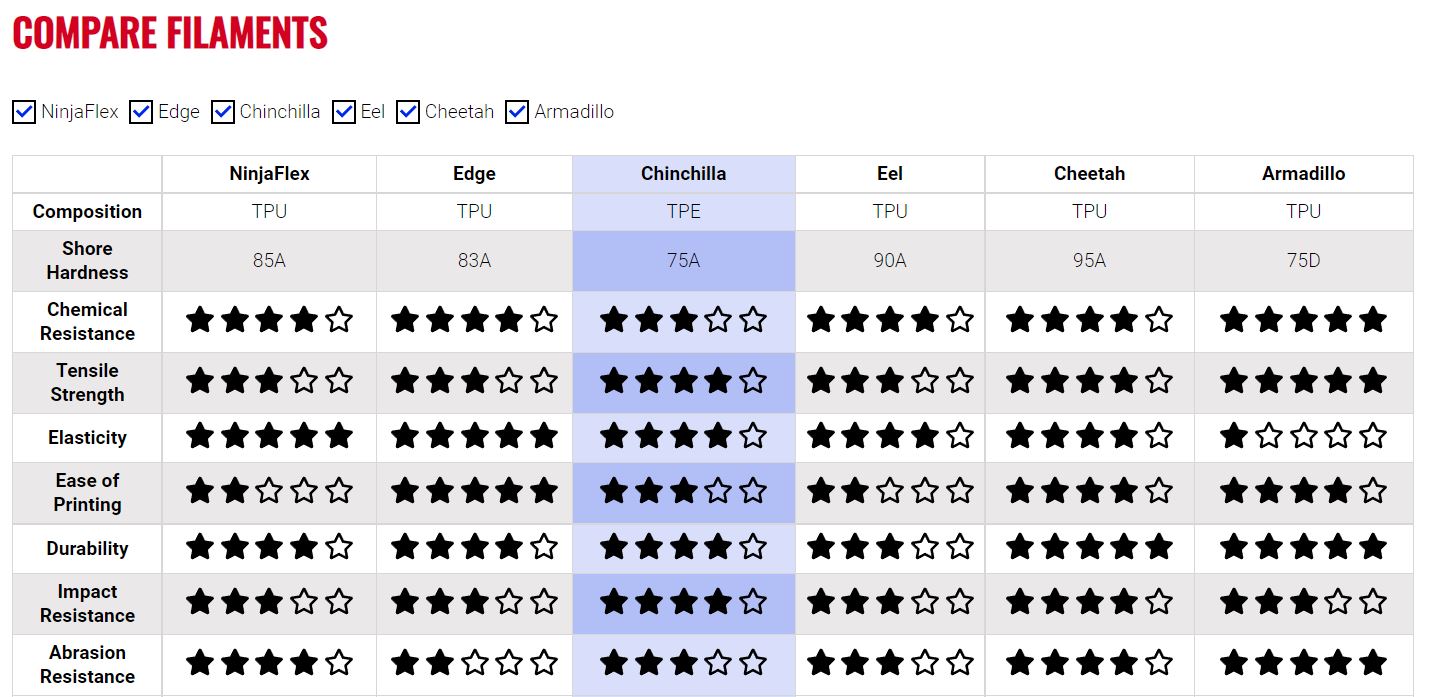Screen dimensions: 1430x697
Task: Select the Chinchilla column header
Action: (684, 174)
